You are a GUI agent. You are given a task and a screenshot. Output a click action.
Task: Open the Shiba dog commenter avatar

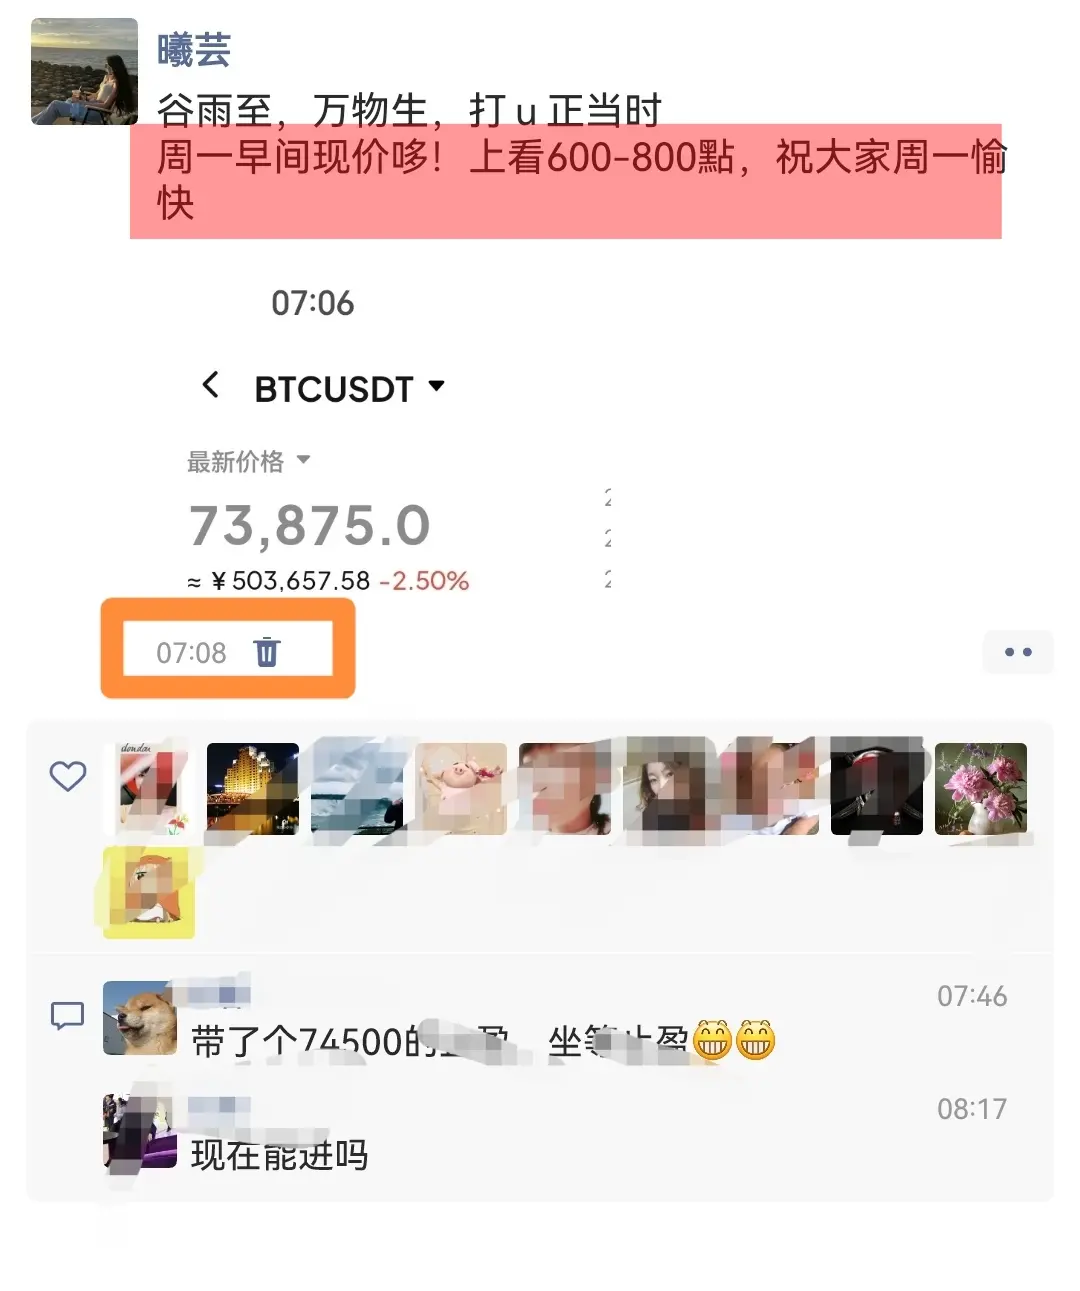[140, 1018]
